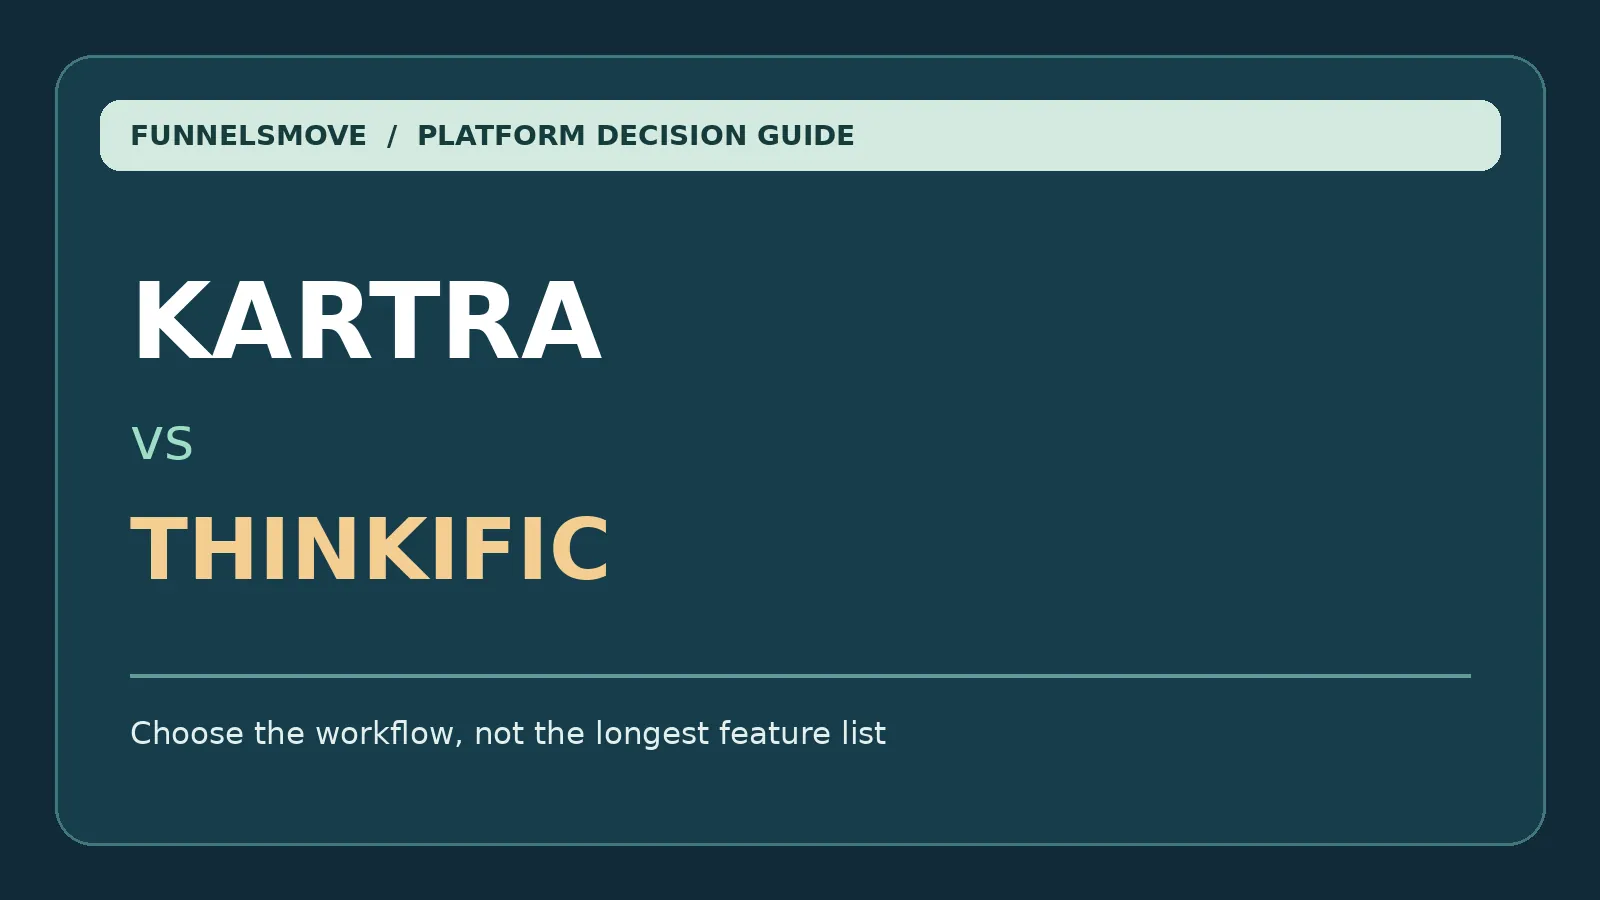Click the small 'vs' text
The height and width of the screenshot is (900, 1600).
click(162, 443)
